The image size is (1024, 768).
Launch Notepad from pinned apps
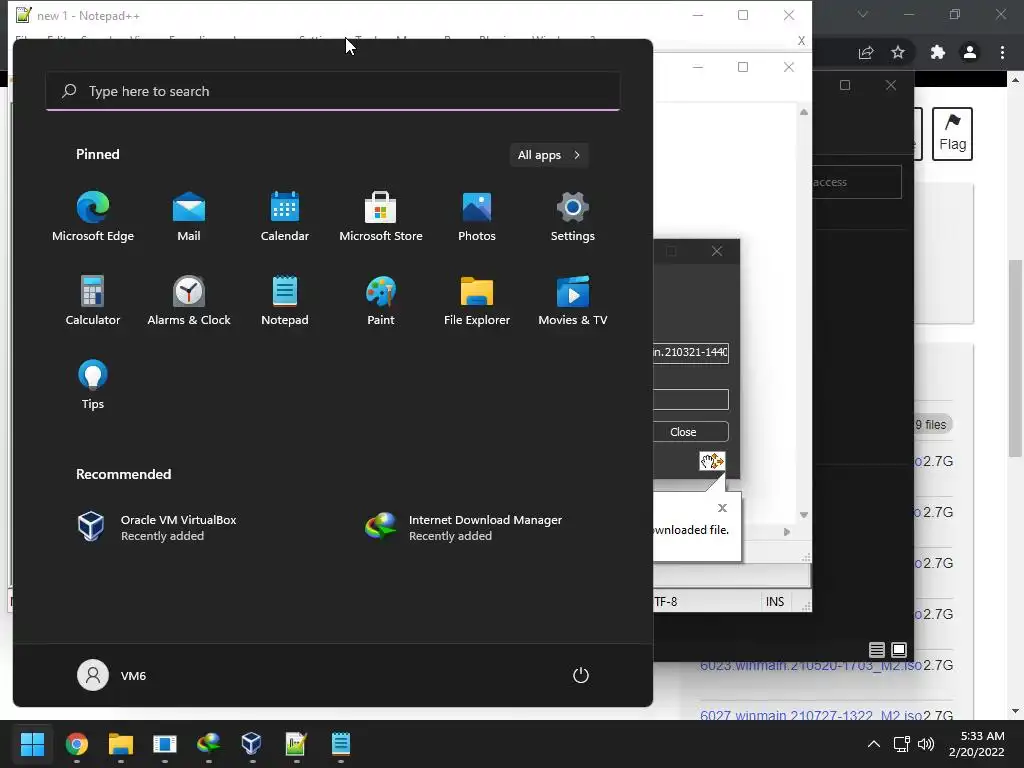tap(285, 300)
